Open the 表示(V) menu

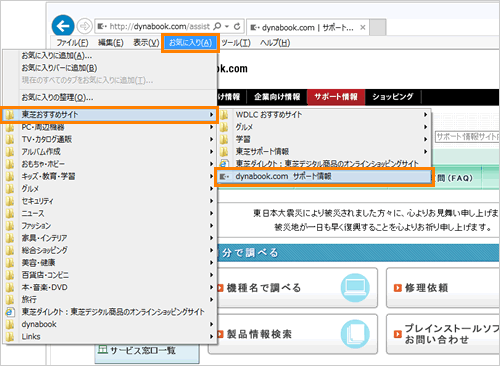click(146, 43)
